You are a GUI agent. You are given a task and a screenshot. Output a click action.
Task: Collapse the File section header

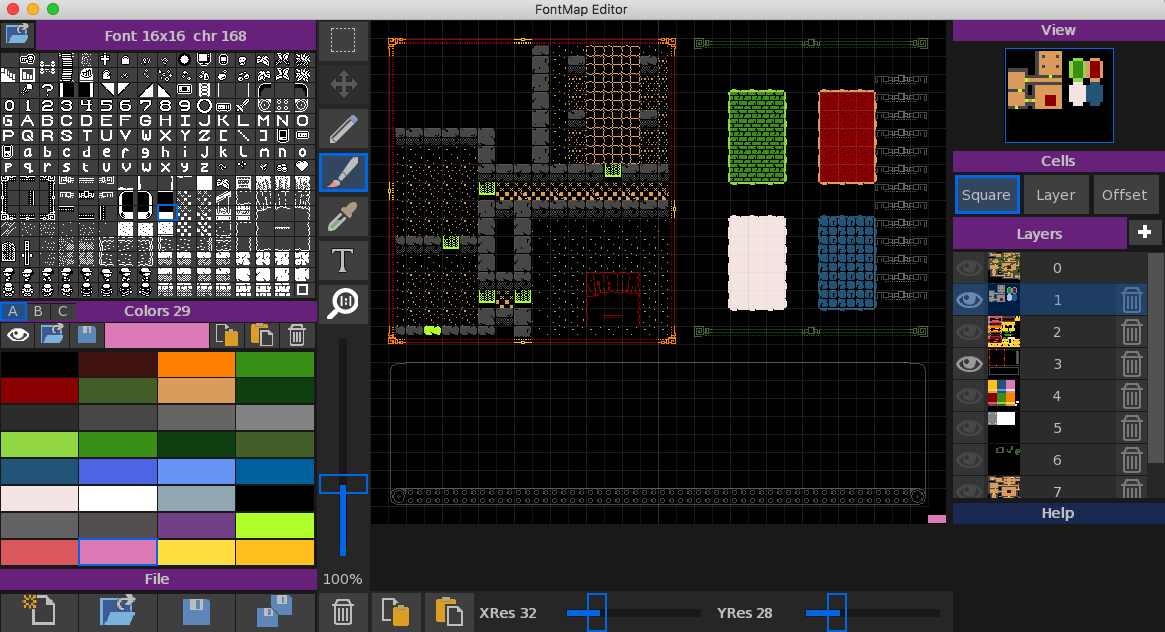(157, 579)
